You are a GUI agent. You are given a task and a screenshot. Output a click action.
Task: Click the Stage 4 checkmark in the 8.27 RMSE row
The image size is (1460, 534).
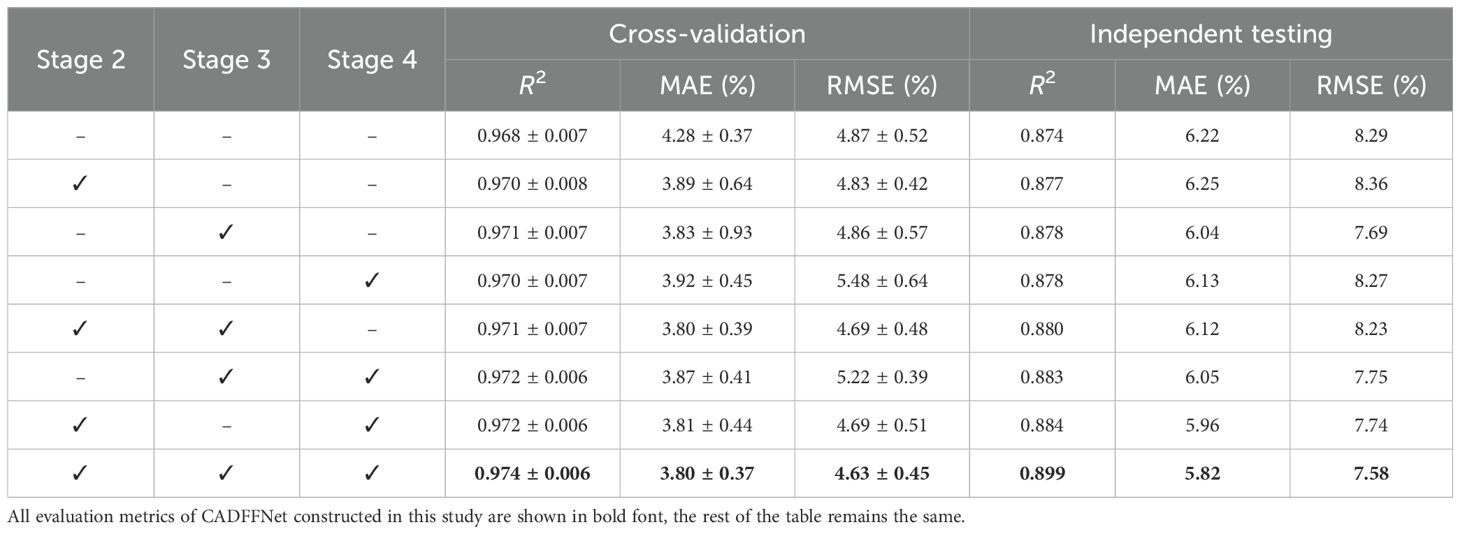click(372, 281)
